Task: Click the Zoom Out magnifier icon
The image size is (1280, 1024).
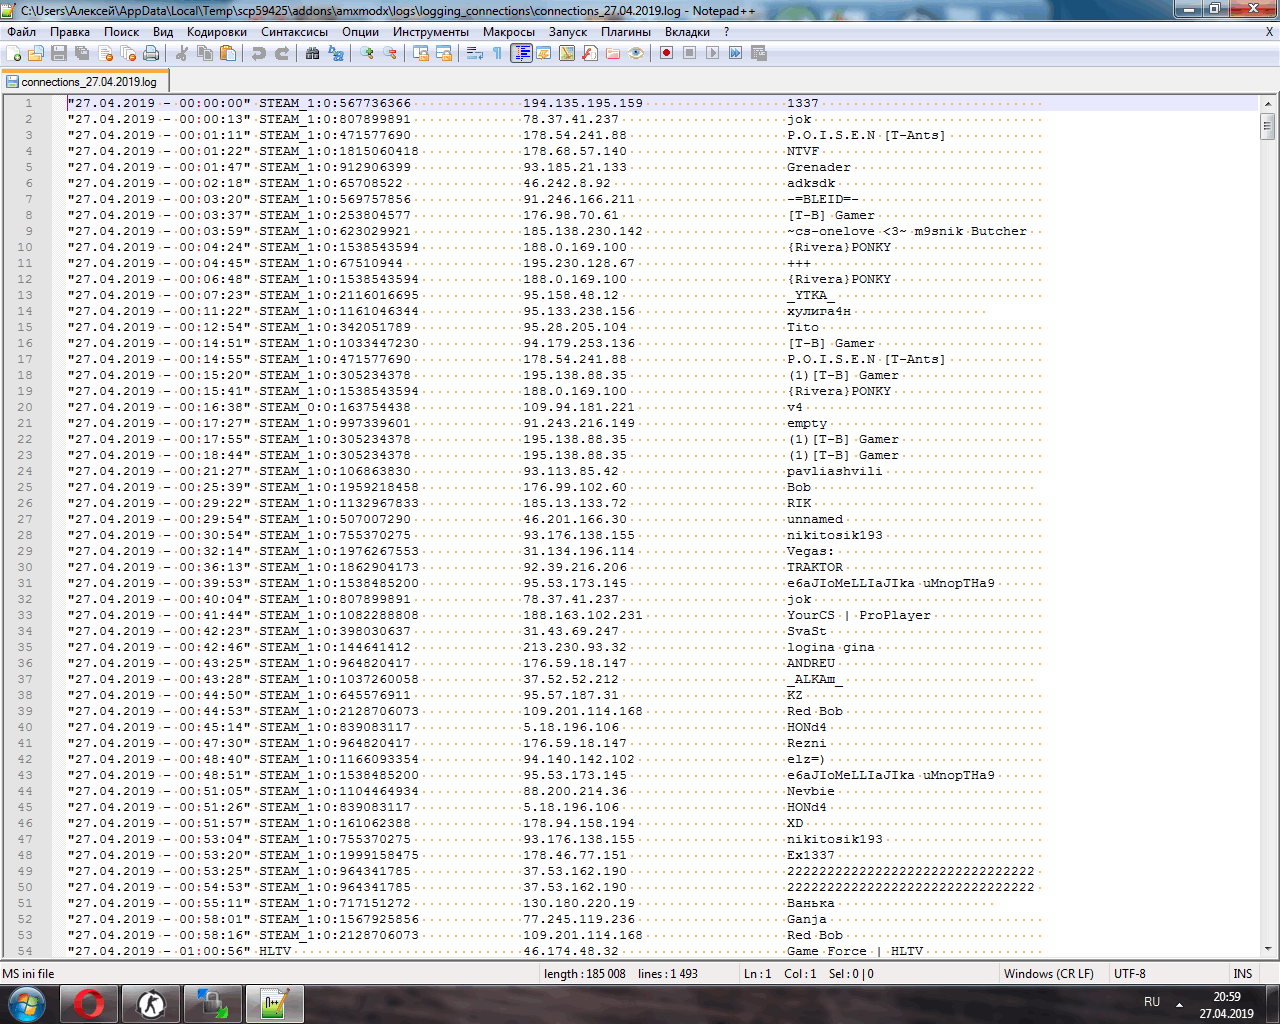Action: coord(390,53)
